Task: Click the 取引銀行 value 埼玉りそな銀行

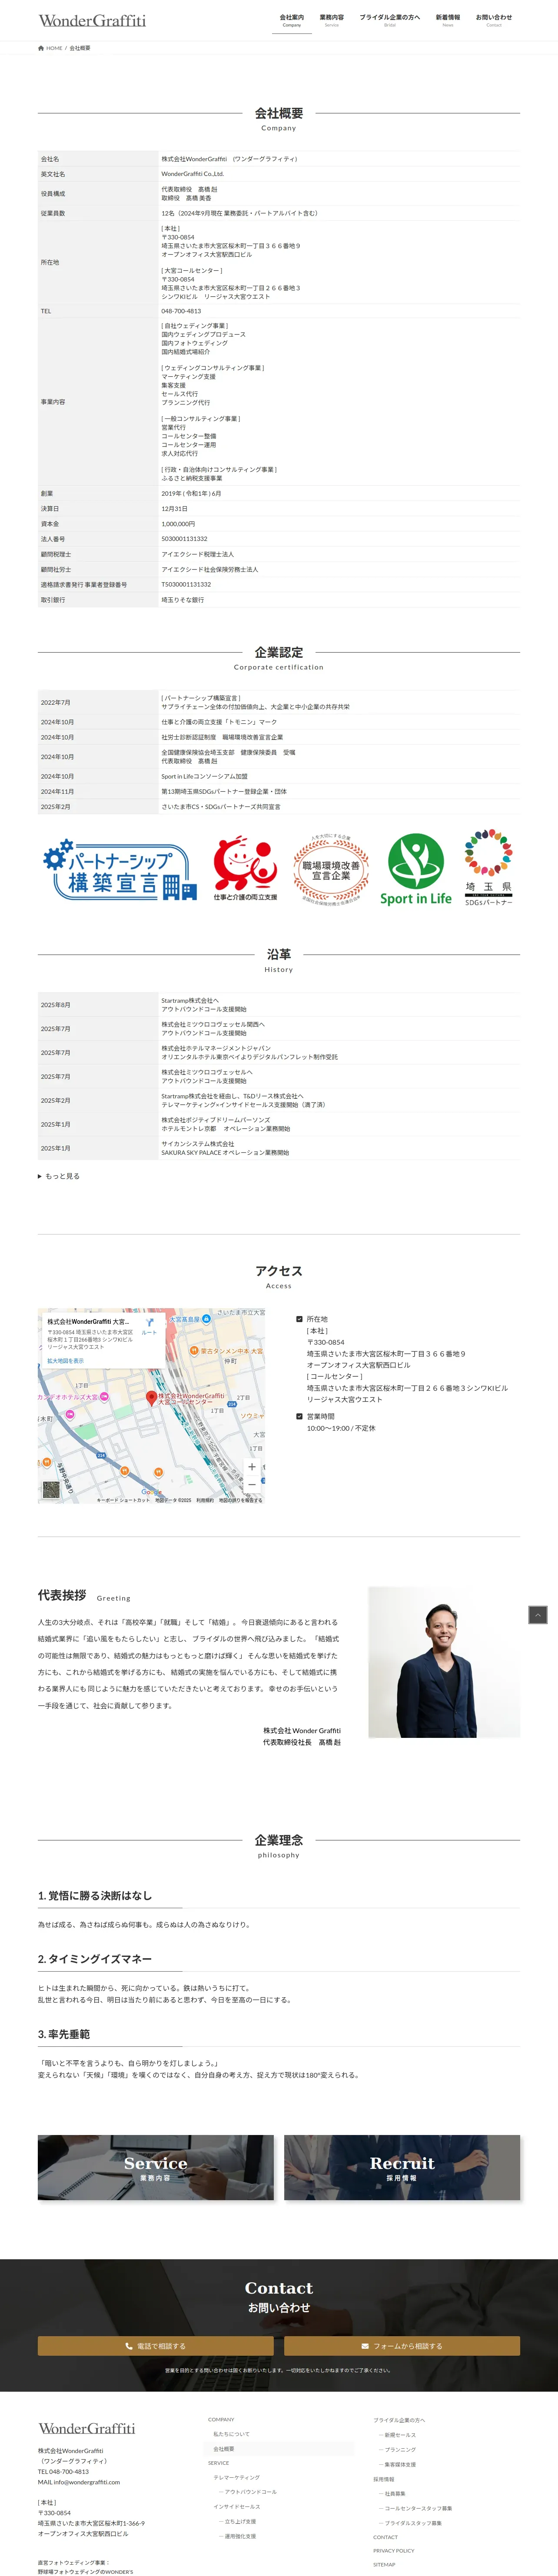Action: pyautogui.click(x=183, y=600)
